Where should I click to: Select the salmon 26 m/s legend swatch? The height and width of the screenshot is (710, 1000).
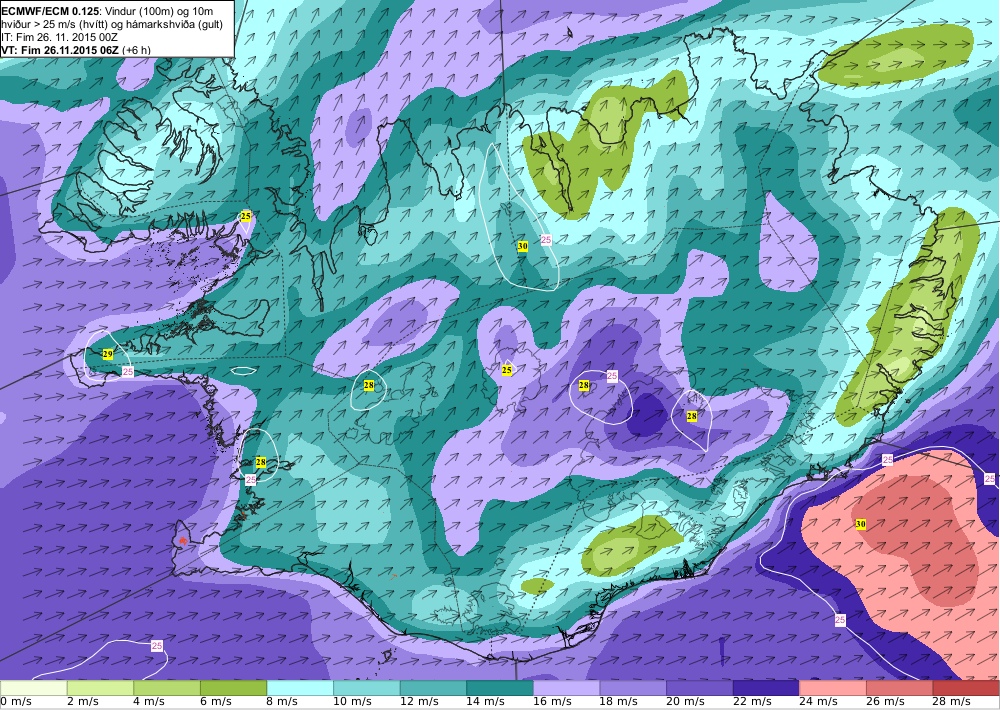pos(900,688)
